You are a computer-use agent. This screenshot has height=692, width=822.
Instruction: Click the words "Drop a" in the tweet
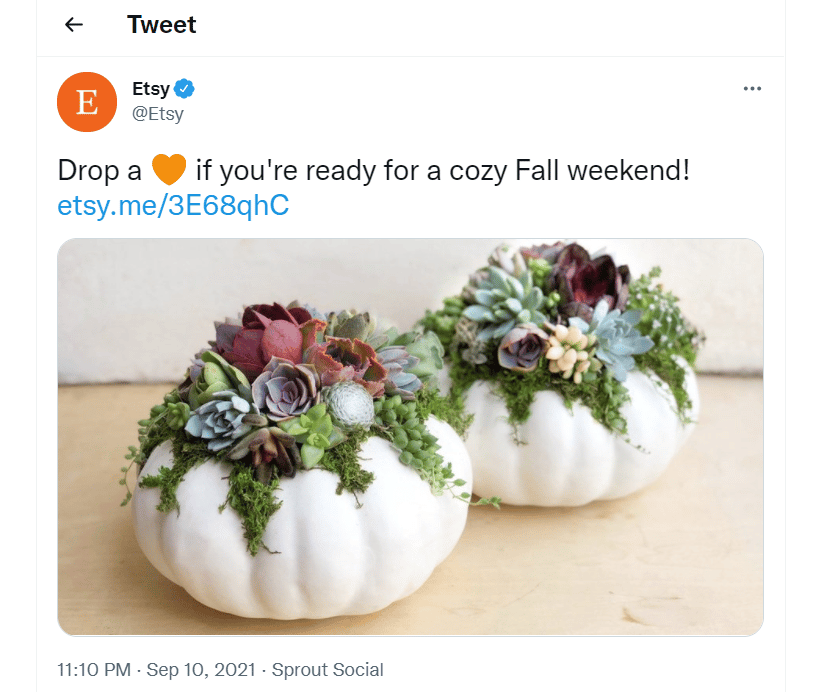tap(100, 170)
